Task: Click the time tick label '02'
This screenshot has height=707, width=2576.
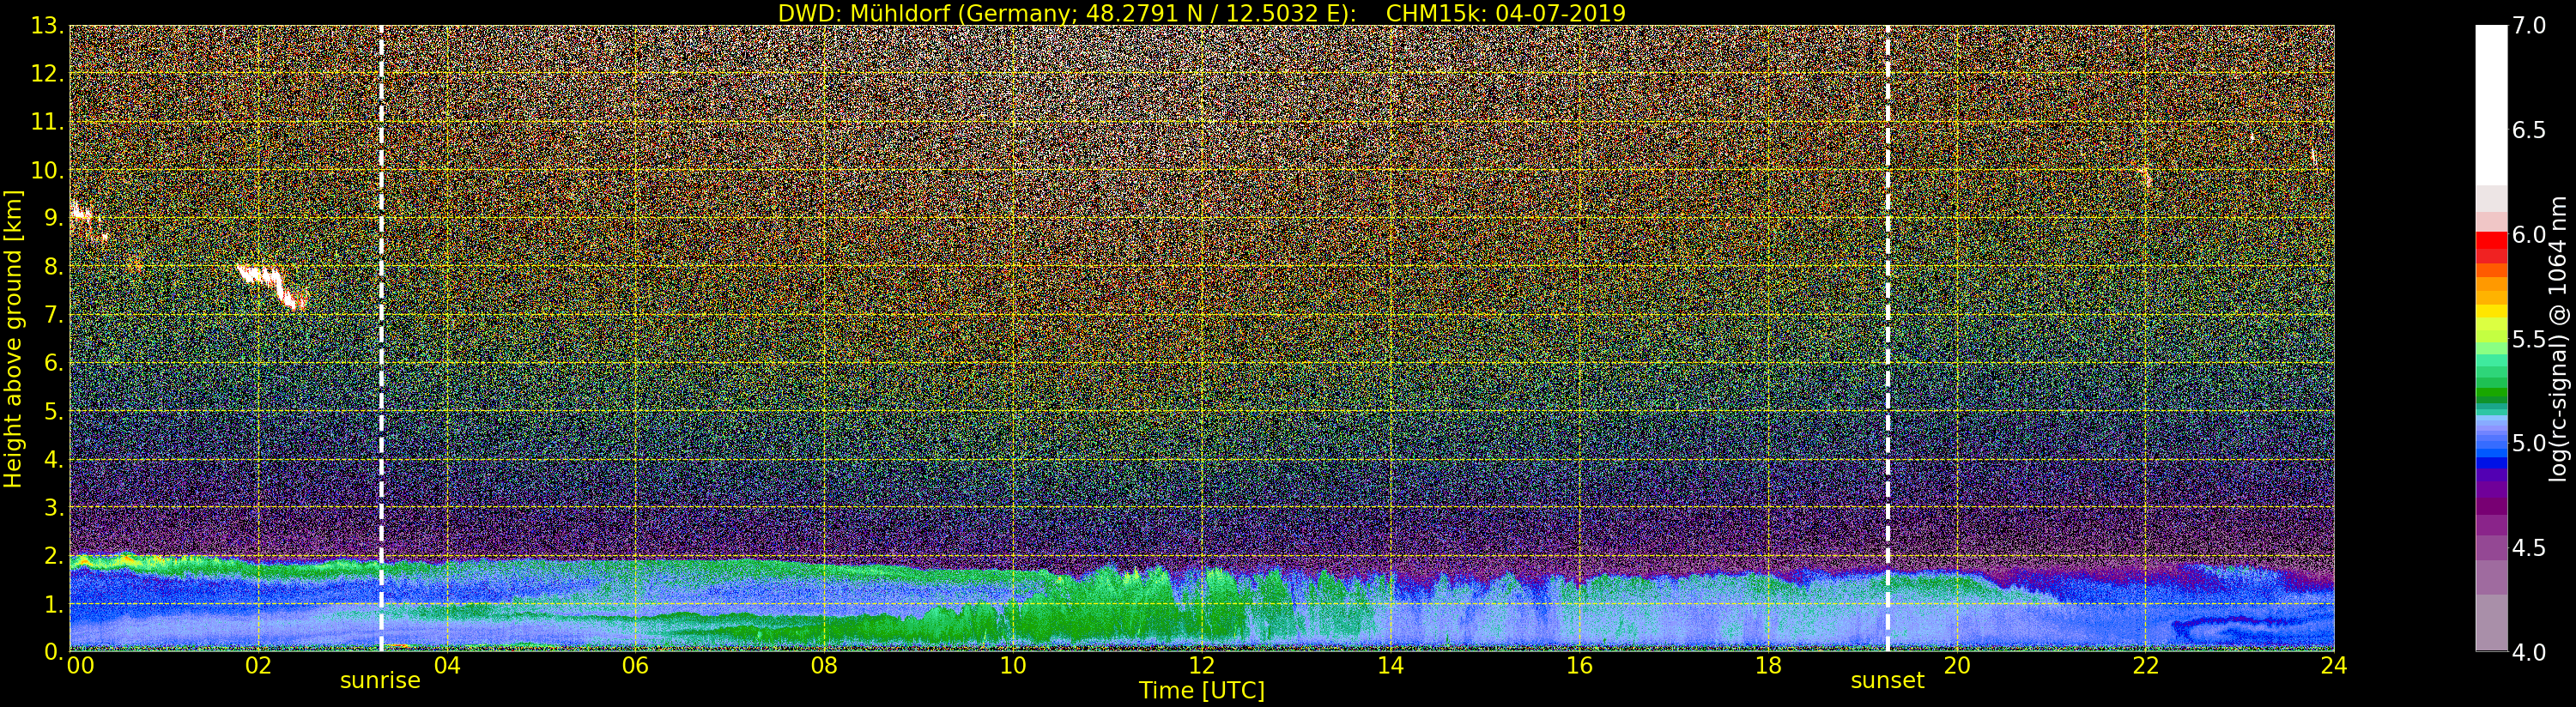Action: pyautogui.click(x=258, y=666)
